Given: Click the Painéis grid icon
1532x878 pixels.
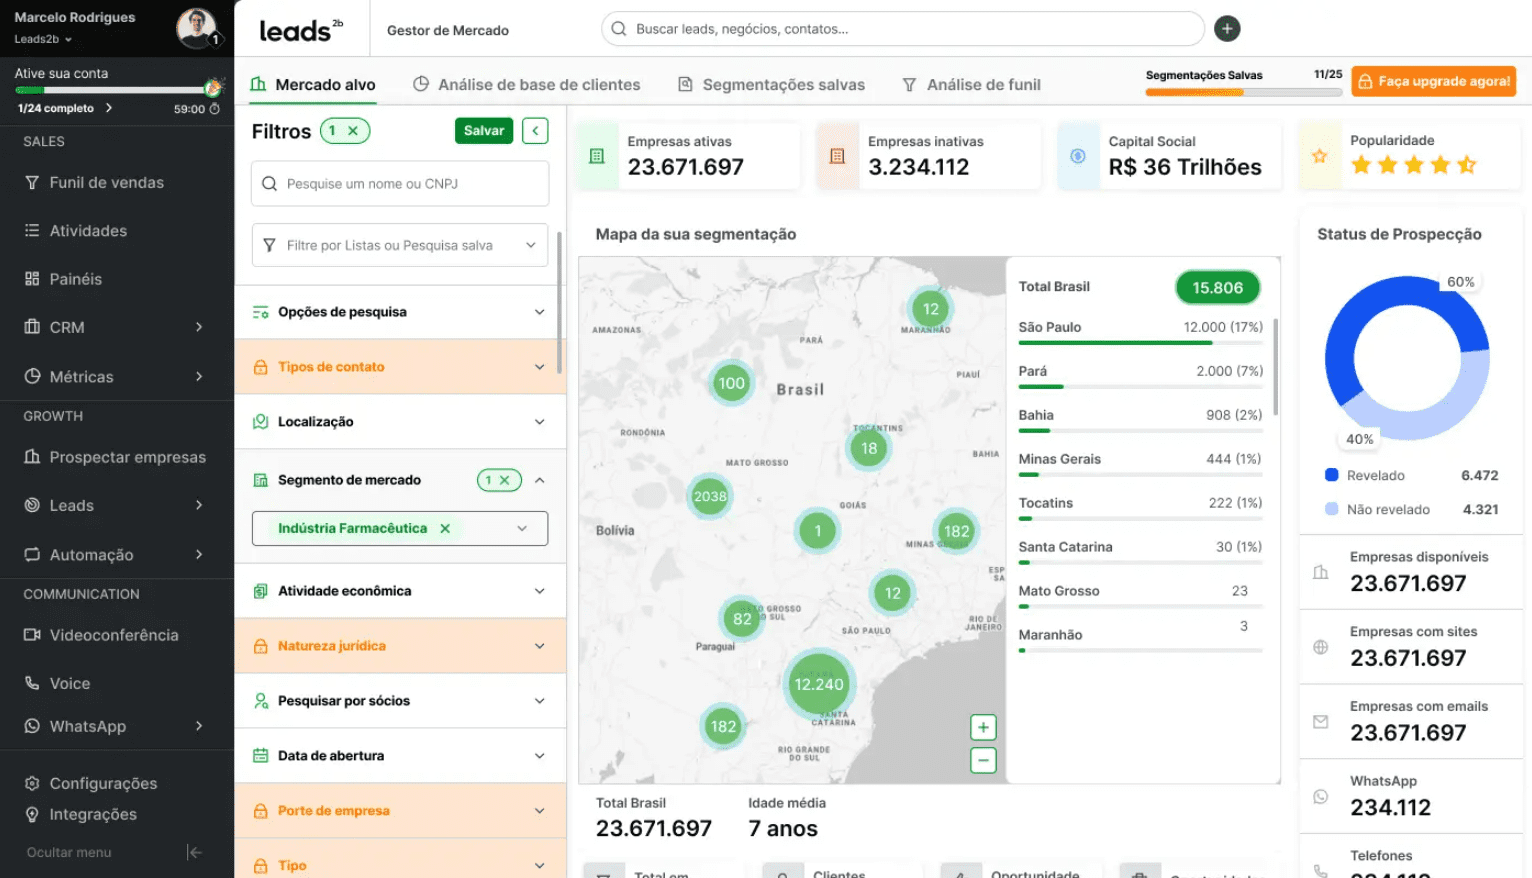Looking at the screenshot, I should [32, 279].
